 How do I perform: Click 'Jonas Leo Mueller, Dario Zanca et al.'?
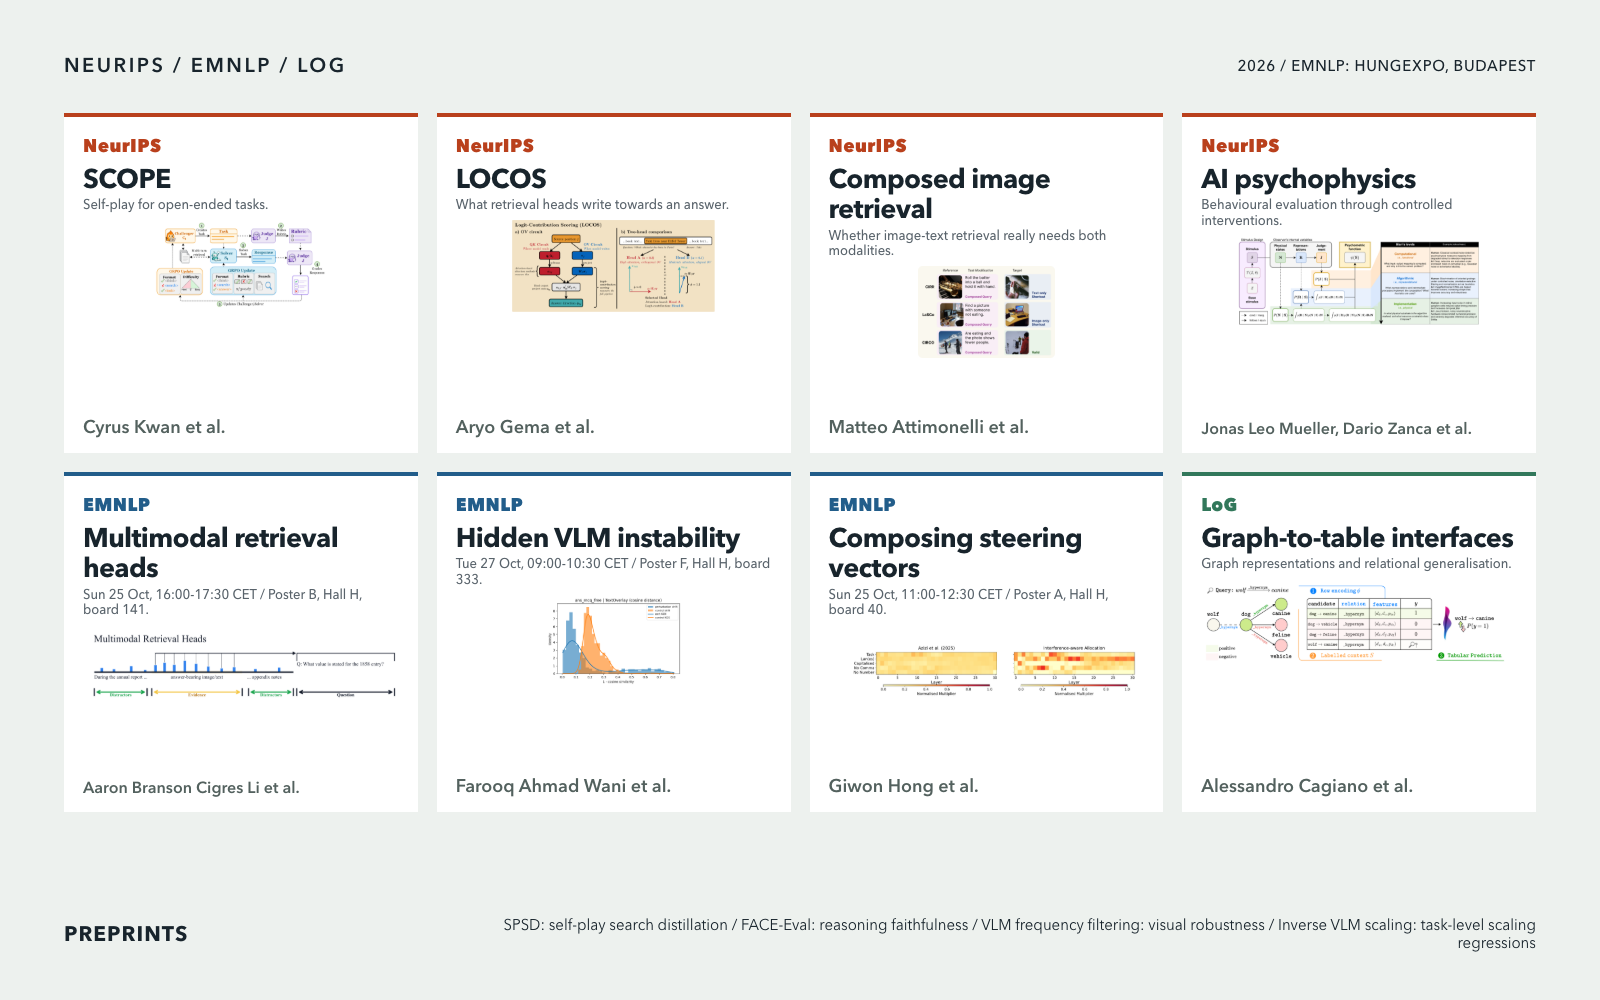pyautogui.click(x=1336, y=429)
